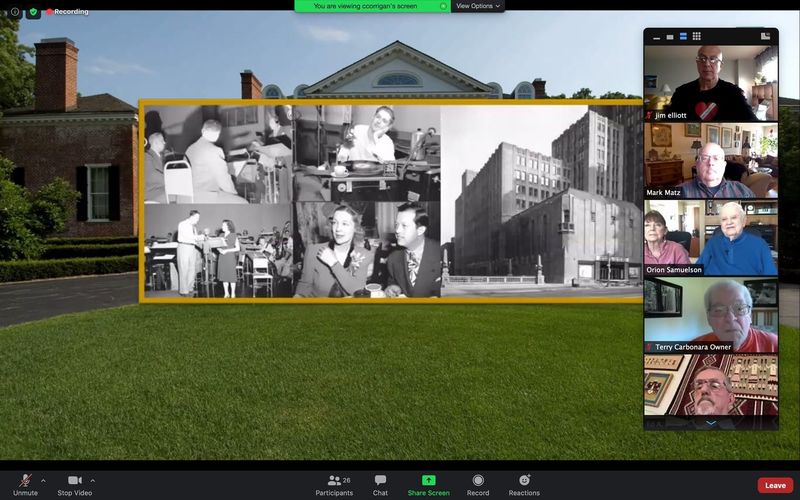The width and height of the screenshot is (800, 500).
Task: Click shared photo of woman at turntable
Action: click(x=367, y=153)
